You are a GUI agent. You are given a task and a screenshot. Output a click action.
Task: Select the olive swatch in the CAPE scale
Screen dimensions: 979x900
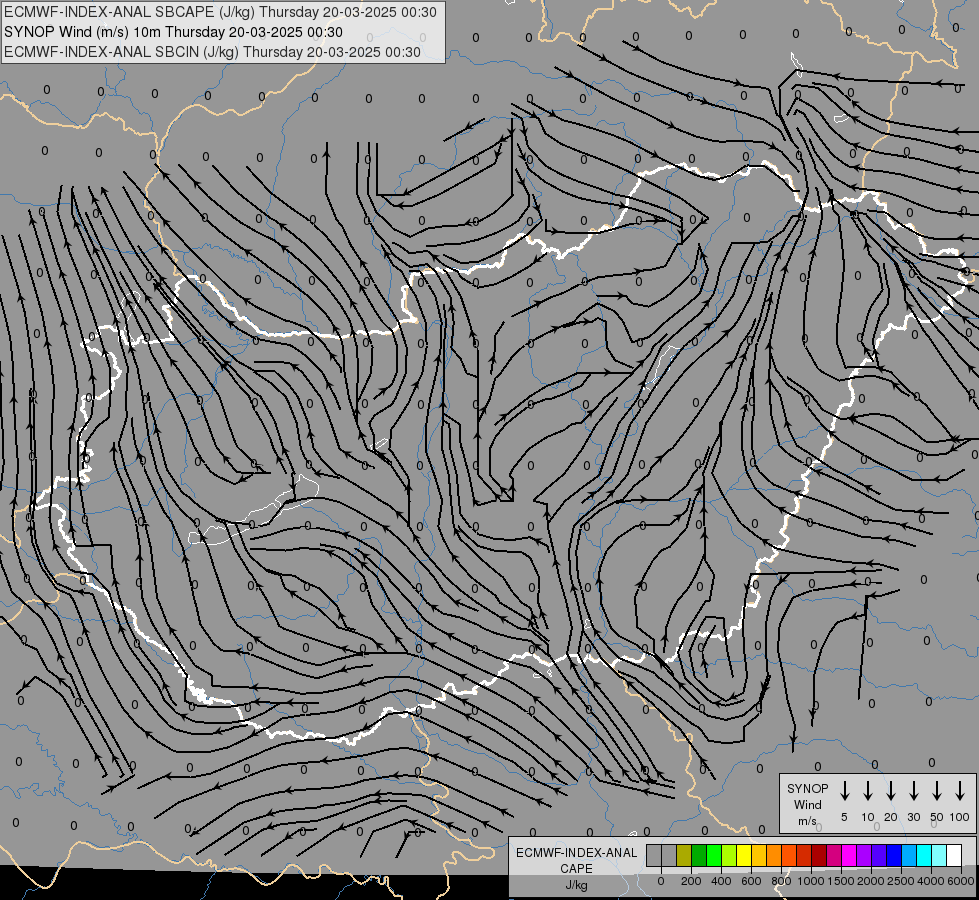point(684,855)
